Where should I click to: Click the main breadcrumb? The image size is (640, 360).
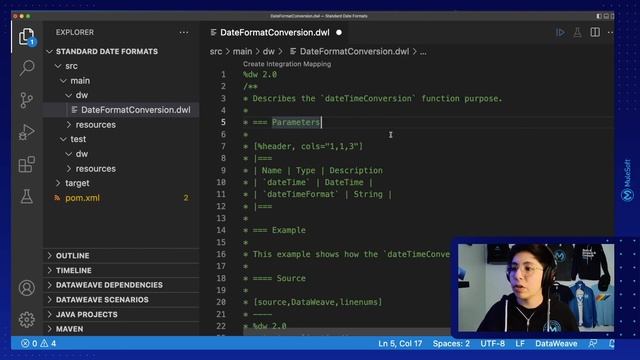[242, 51]
